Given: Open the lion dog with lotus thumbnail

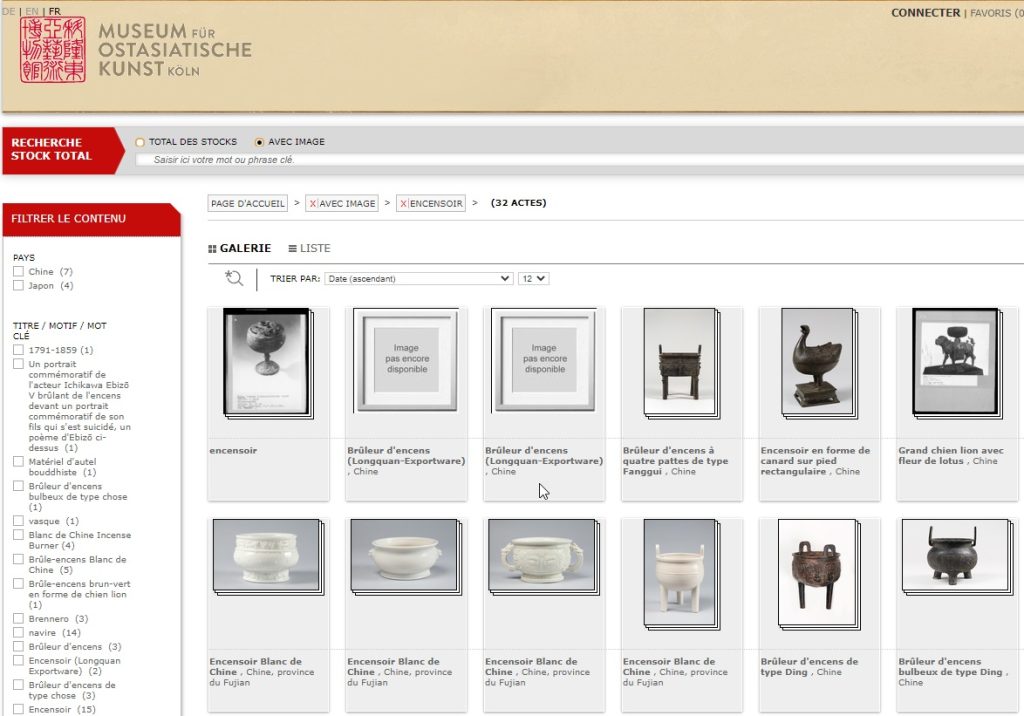Looking at the screenshot, I should [x=955, y=361].
